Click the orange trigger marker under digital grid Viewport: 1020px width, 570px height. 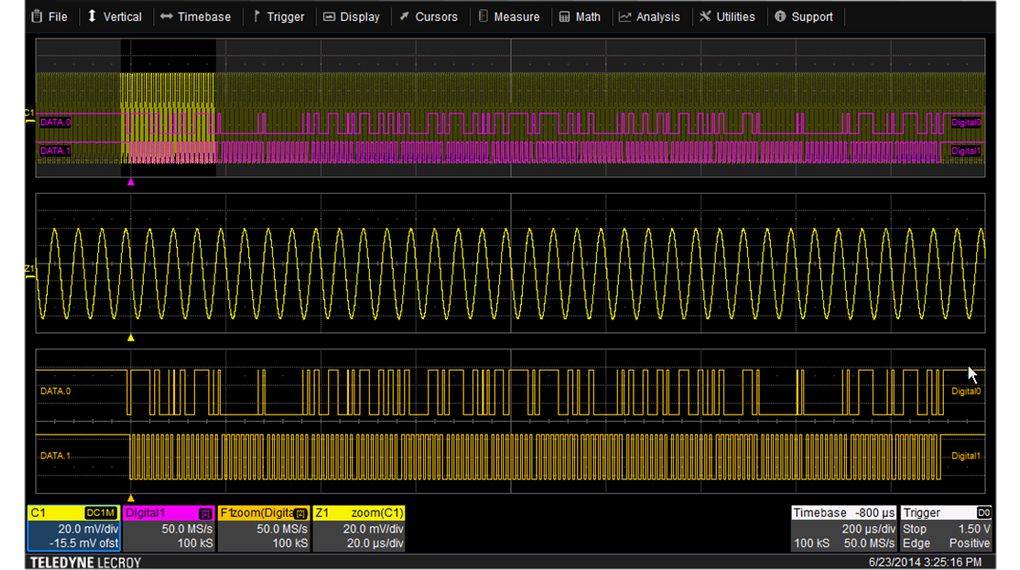coord(131,498)
